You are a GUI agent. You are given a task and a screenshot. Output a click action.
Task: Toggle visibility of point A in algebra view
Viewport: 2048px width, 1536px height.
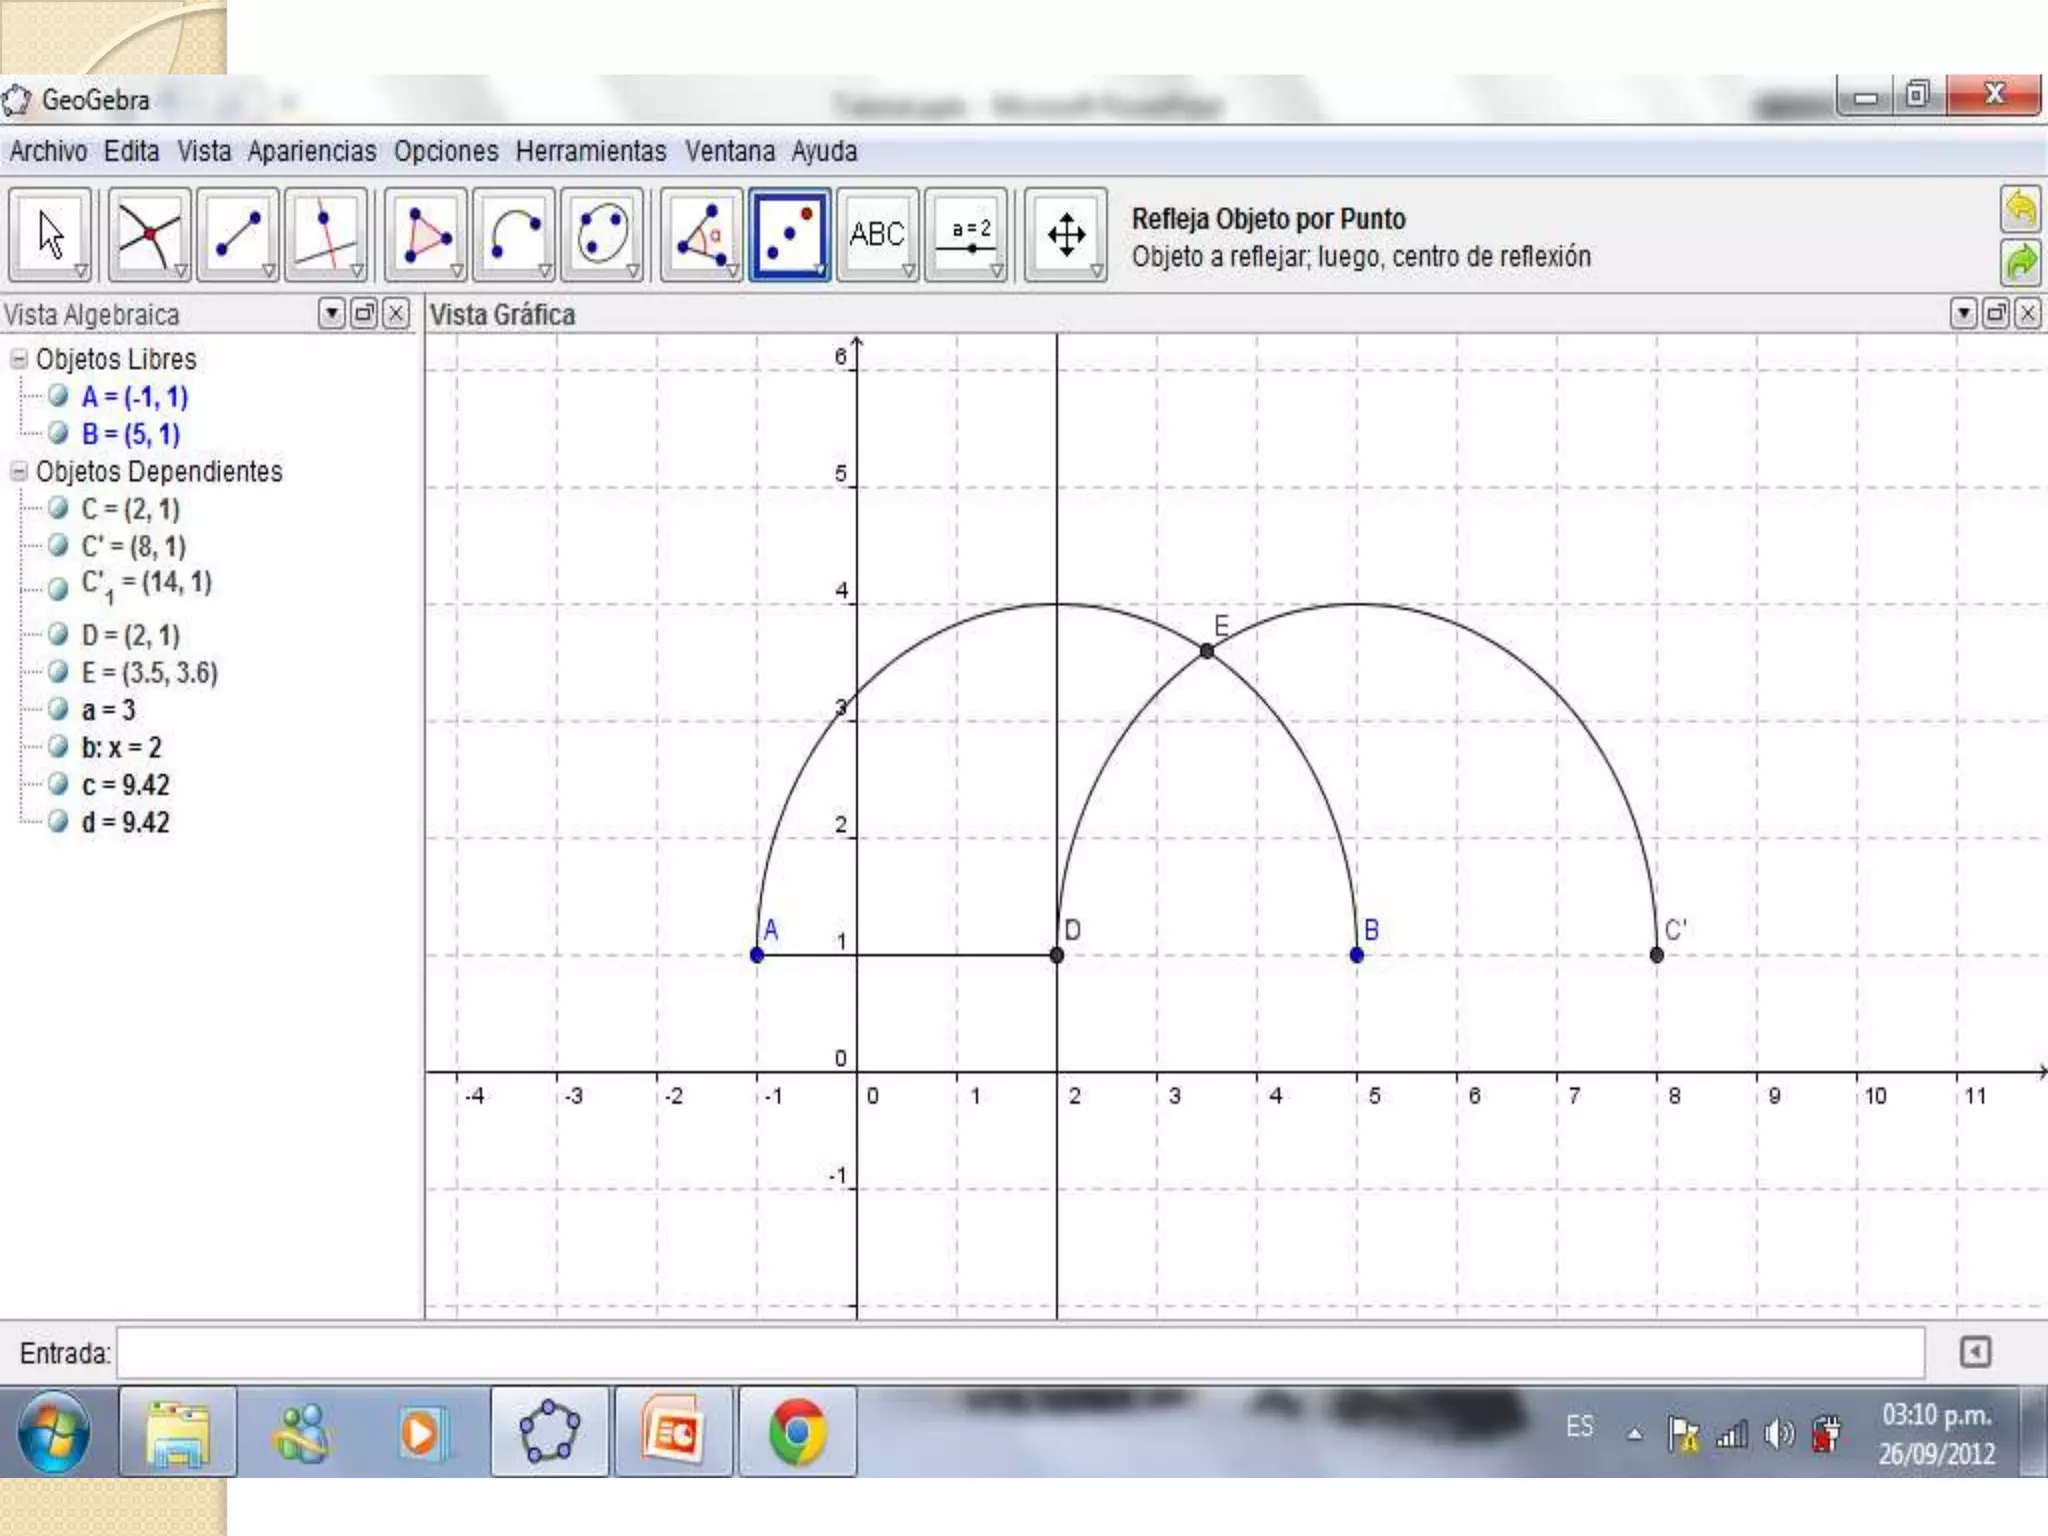(x=59, y=396)
